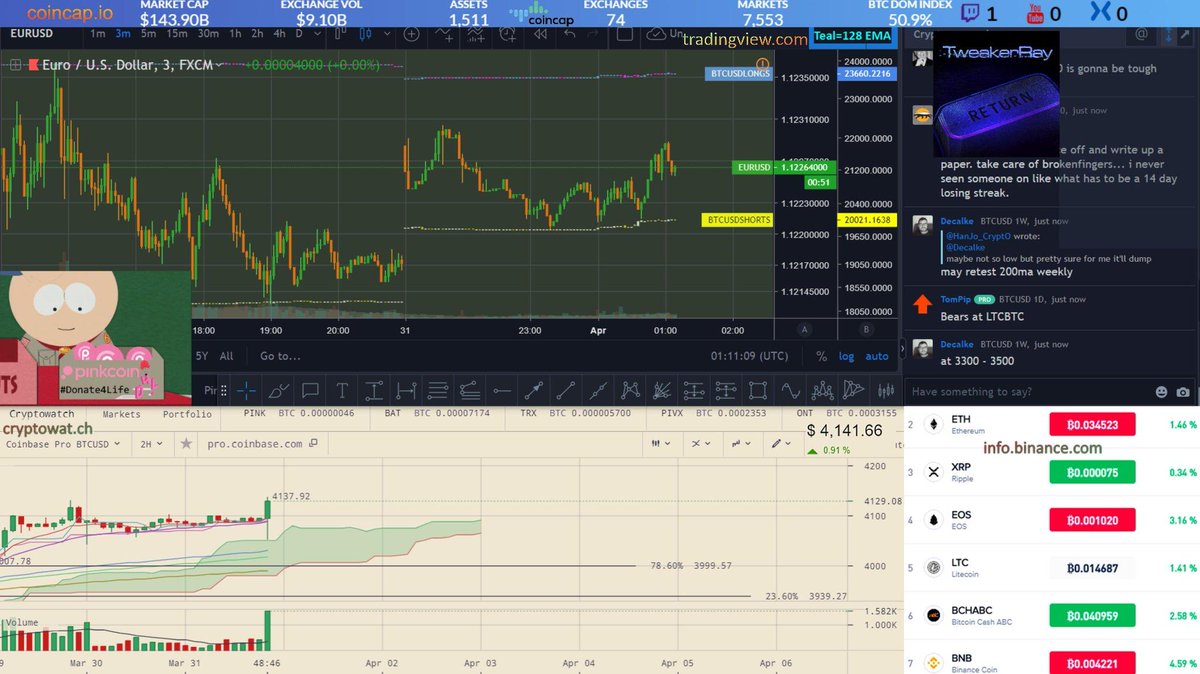The height and width of the screenshot is (674, 1200).
Task: Type in the Have something to say? field
Action: coord(1028,392)
